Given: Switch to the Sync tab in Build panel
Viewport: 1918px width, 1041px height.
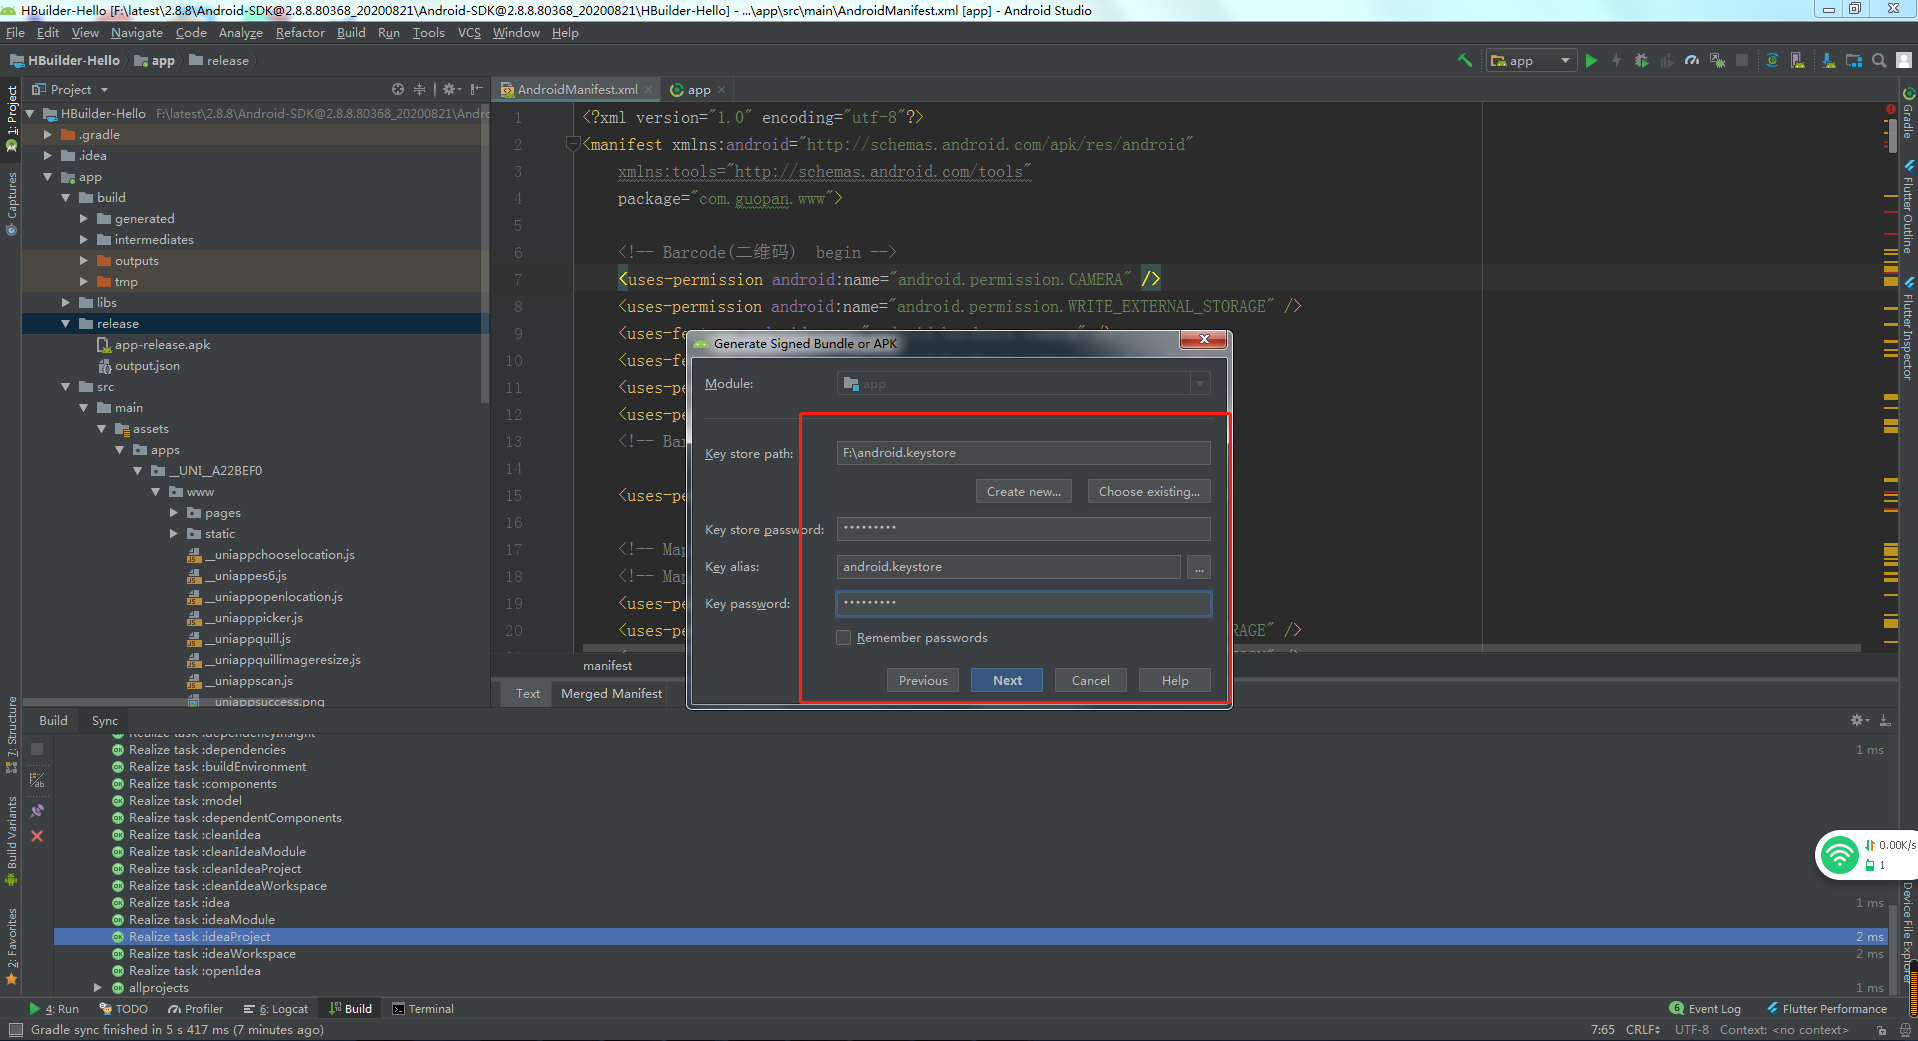Looking at the screenshot, I should click(104, 720).
